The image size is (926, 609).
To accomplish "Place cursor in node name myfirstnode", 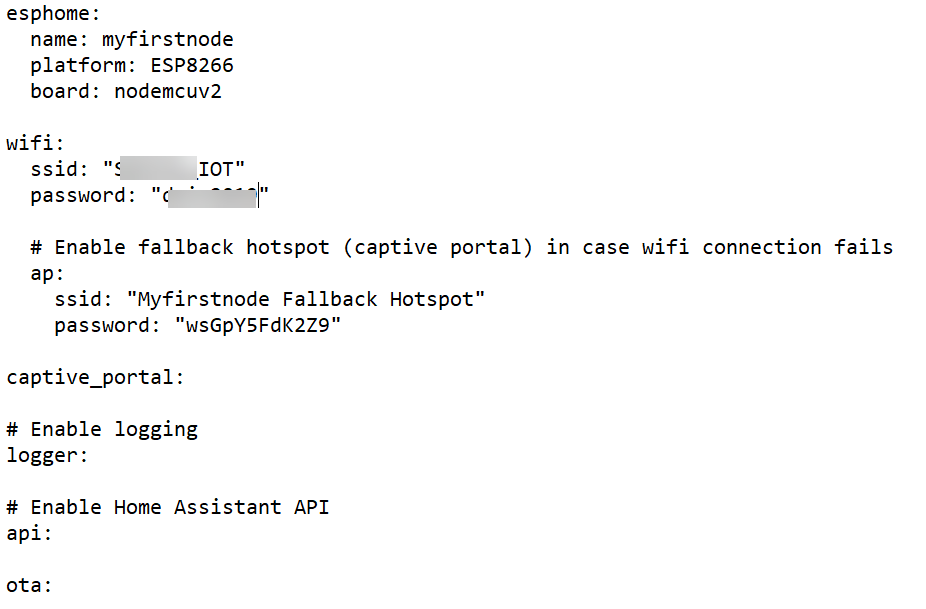I will click(167, 41).
